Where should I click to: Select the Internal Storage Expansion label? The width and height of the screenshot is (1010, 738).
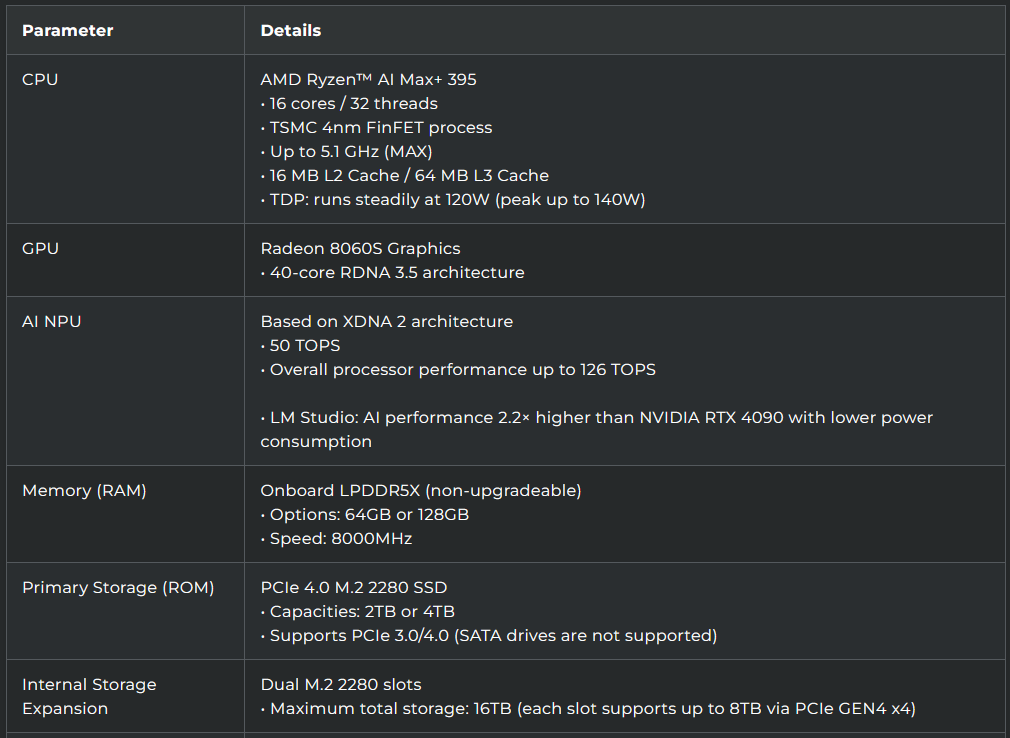[89, 696]
